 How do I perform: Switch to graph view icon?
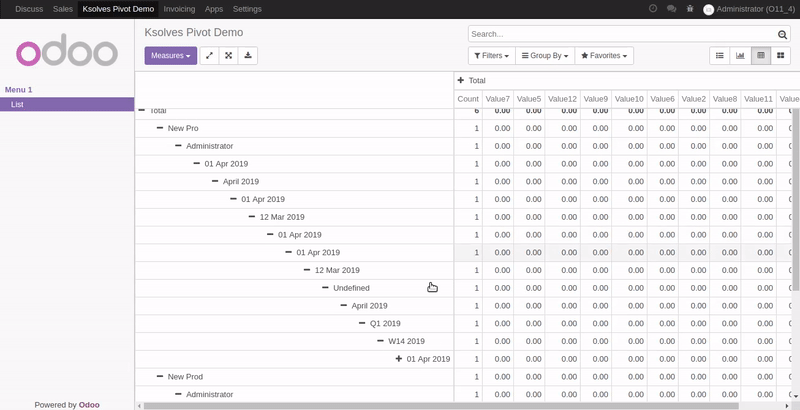pyautogui.click(x=740, y=56)
